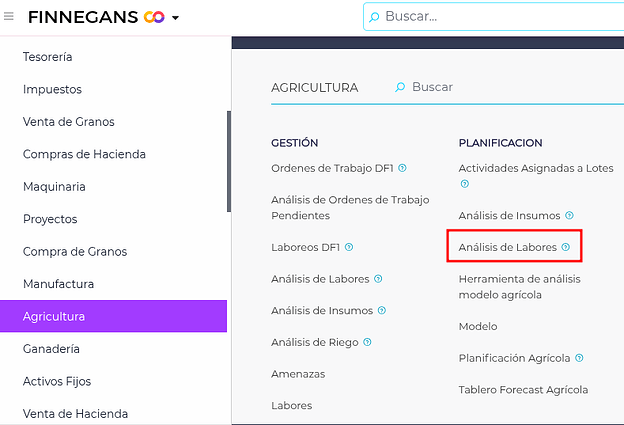Screen dimensions: 624x425
Task: Click help icon next to Laboreos DF1
Action: tap(349, 247)
